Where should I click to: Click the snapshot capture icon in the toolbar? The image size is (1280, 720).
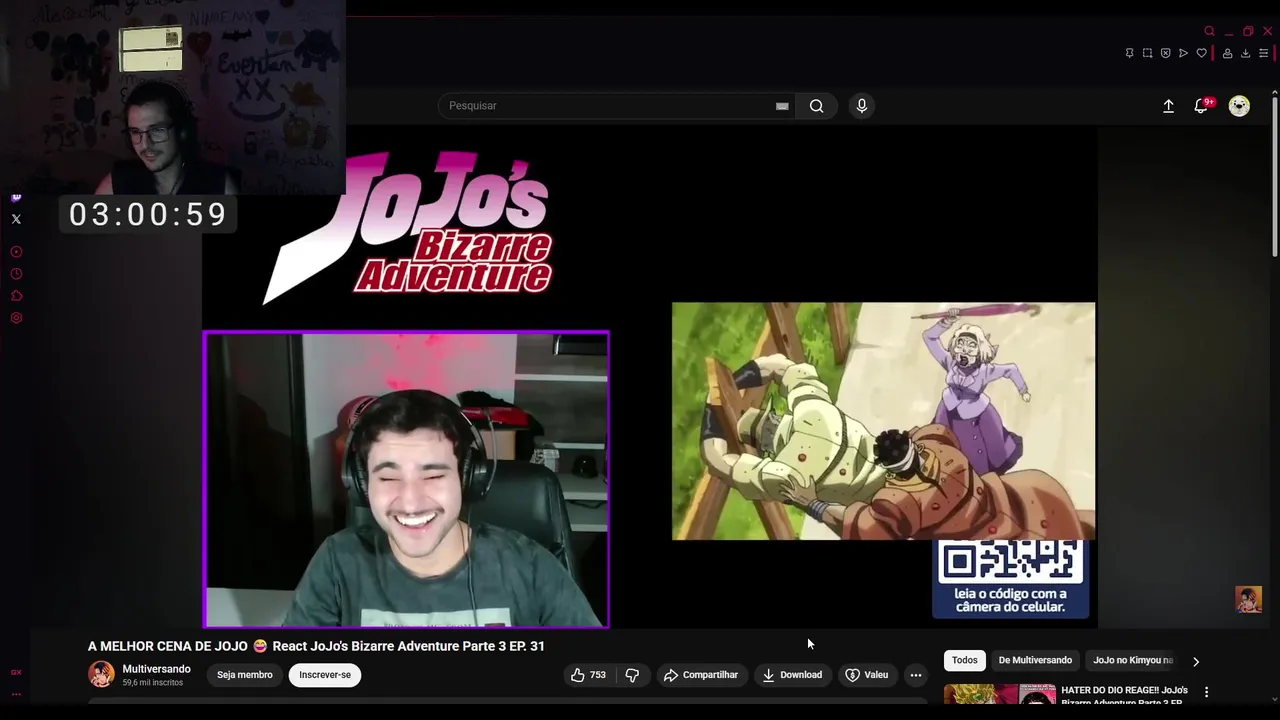pos(1147,53)
